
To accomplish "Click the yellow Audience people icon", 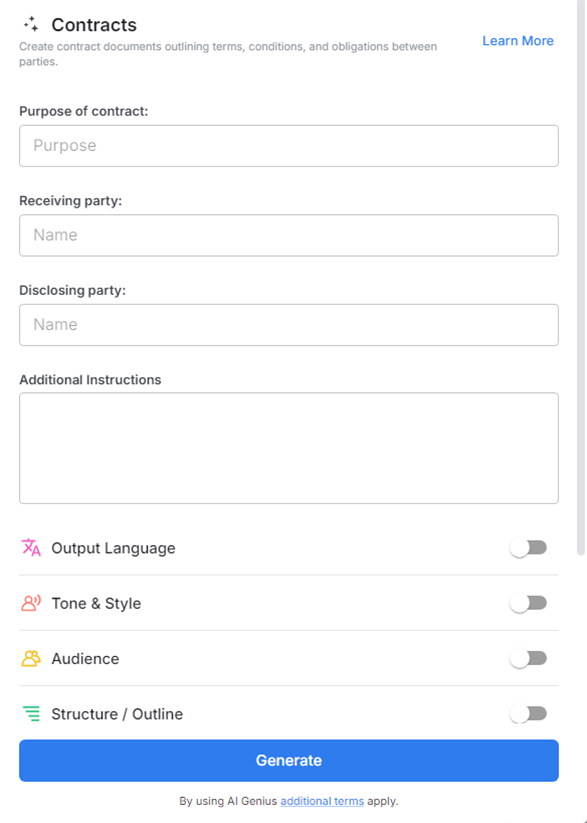I will click(x=31, y=658).
